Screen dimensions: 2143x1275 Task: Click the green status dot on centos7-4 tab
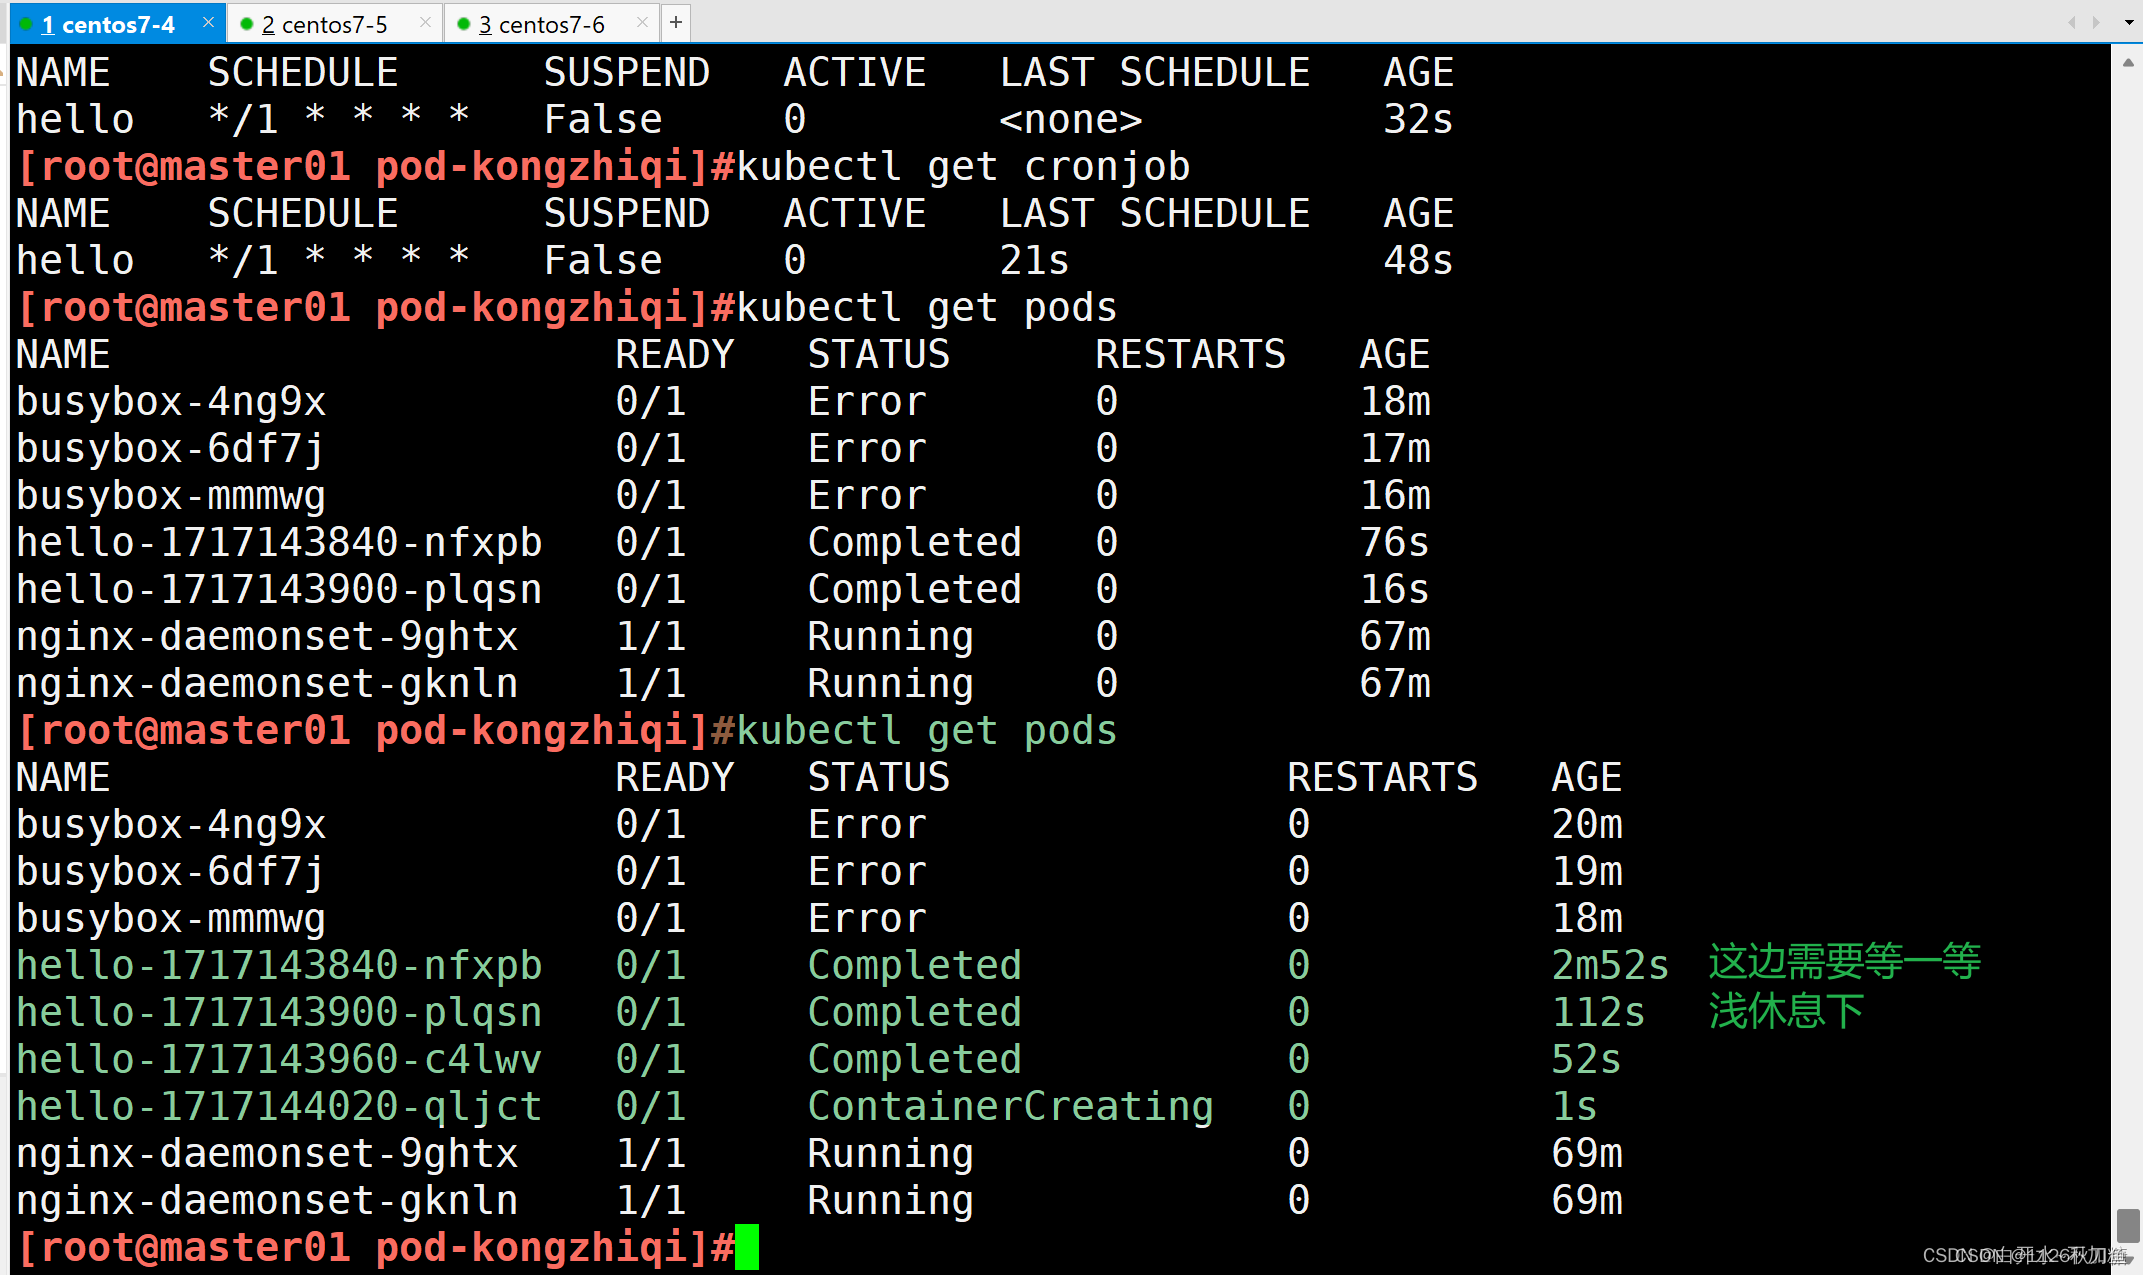pos(26,24)
